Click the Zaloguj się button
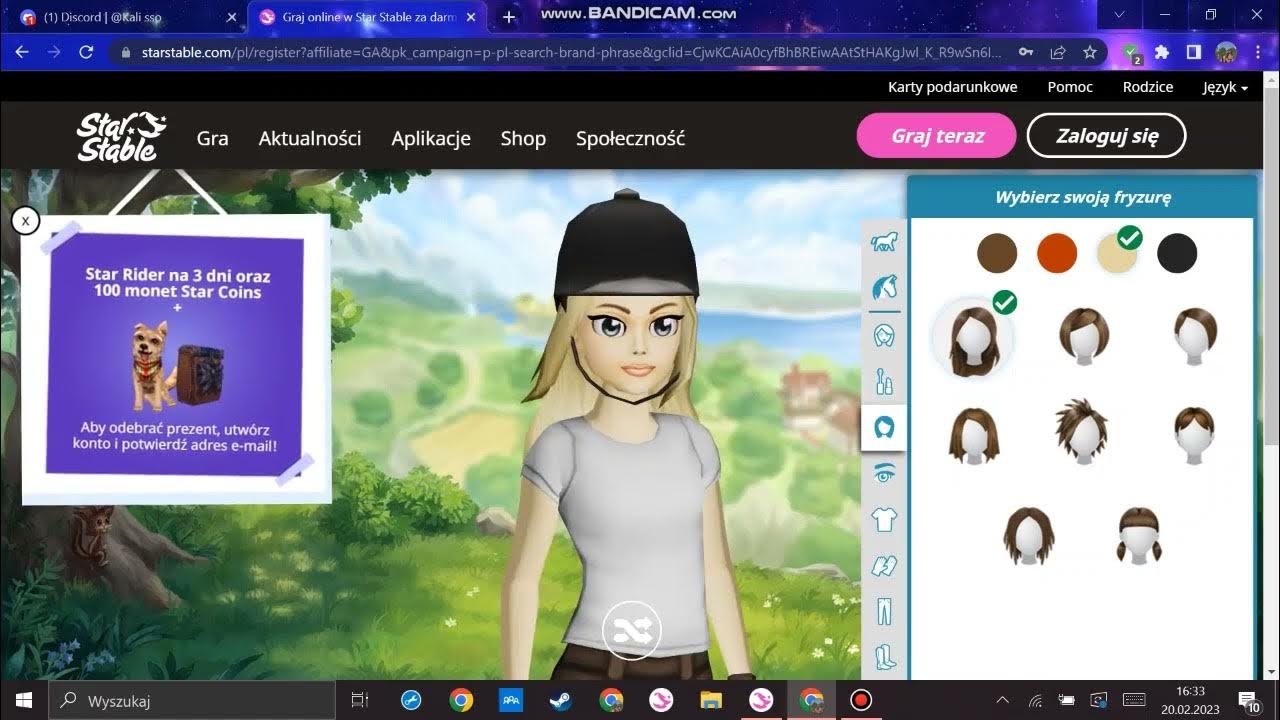Viewport: 1280px width, 720px height. [1107, 136]
